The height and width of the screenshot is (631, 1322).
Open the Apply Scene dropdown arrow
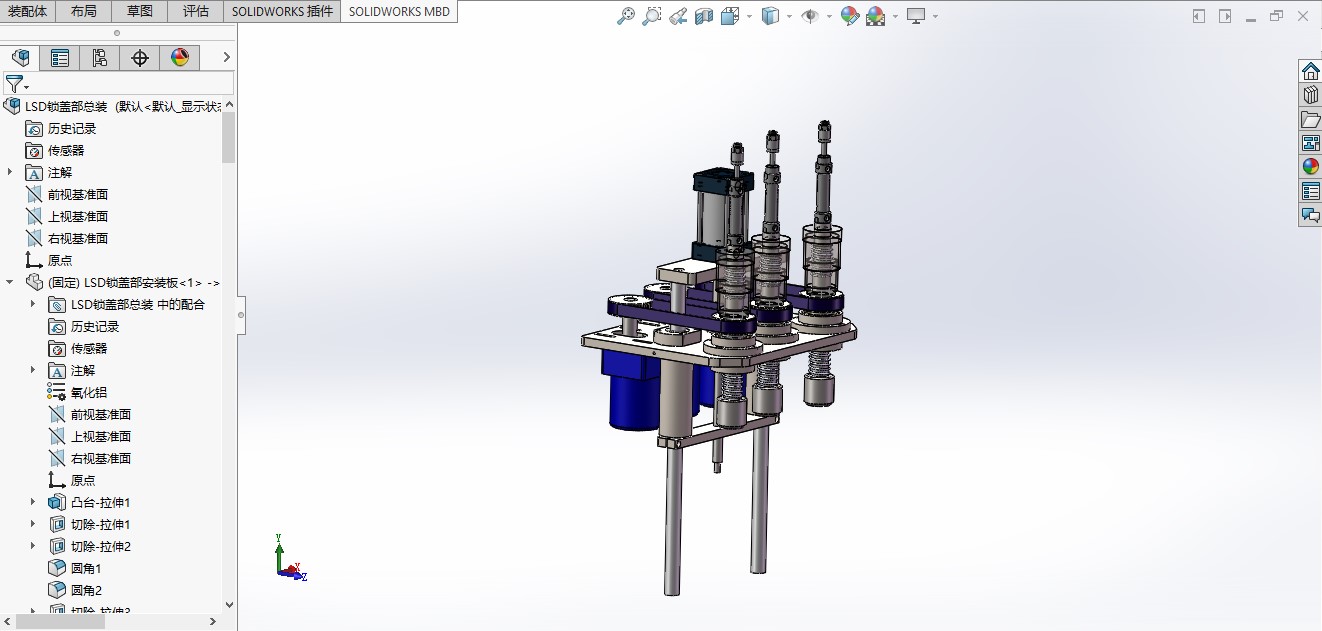[895, 17]
